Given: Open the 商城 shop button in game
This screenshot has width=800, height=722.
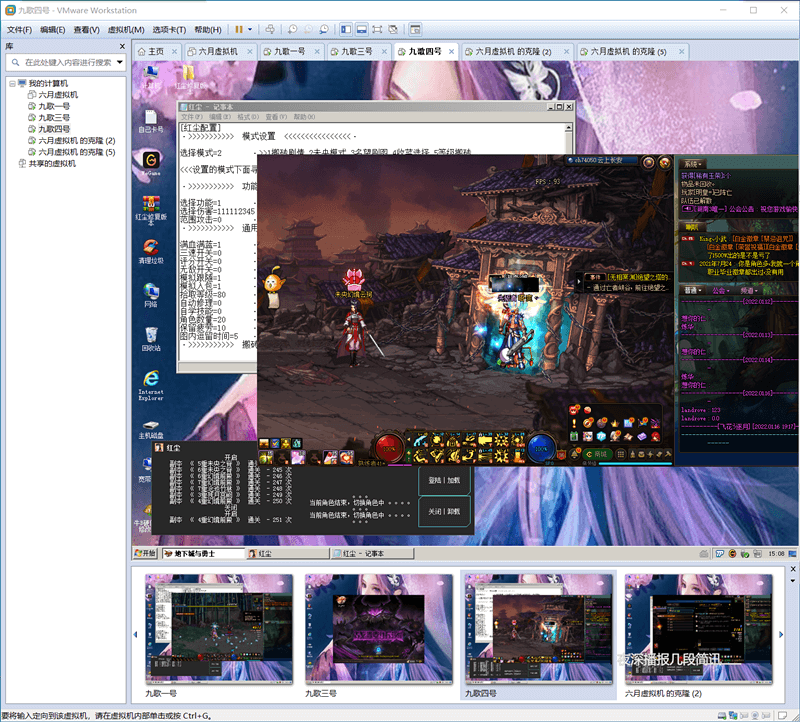Looking at the screenshot, I should pyautogui.click(x=596, y=454).
